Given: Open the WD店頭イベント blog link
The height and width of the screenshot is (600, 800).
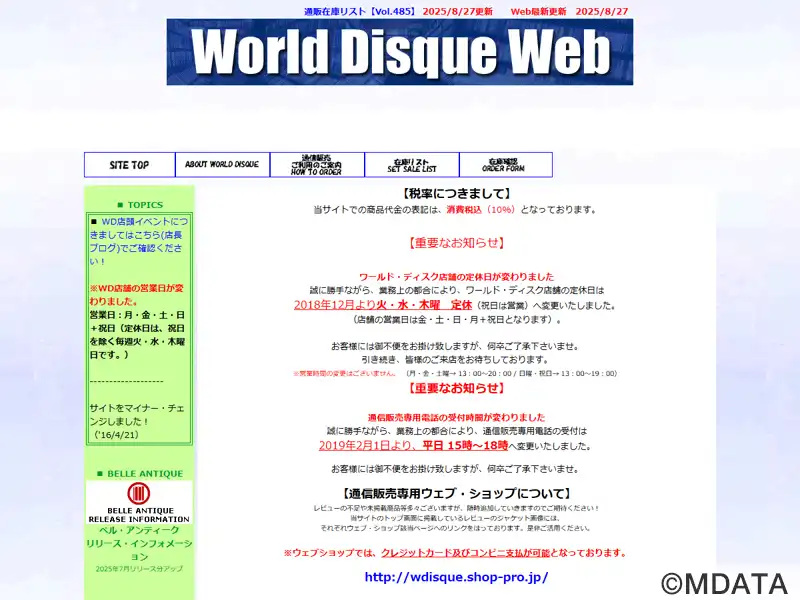Looking at the screenshot, I should [x=139, y=241].
